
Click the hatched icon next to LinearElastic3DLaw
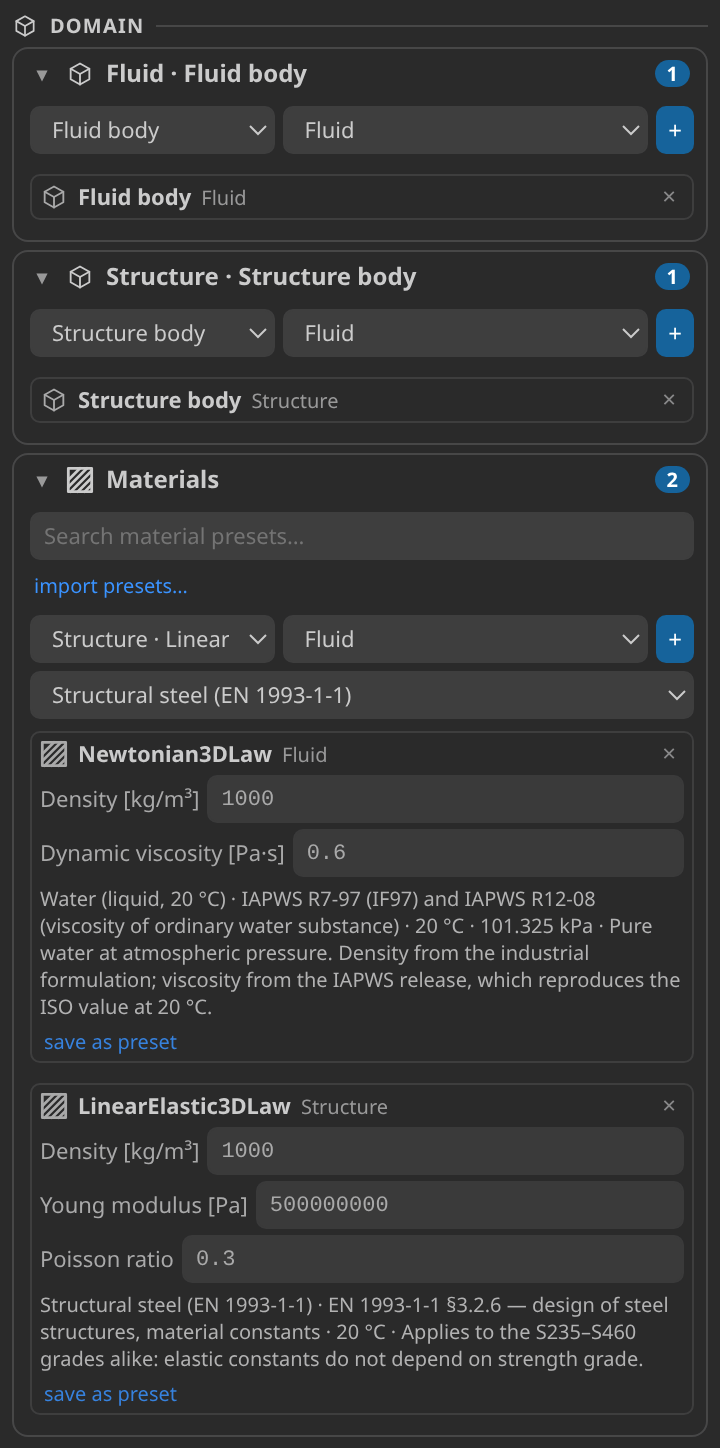pos(54,1107)
